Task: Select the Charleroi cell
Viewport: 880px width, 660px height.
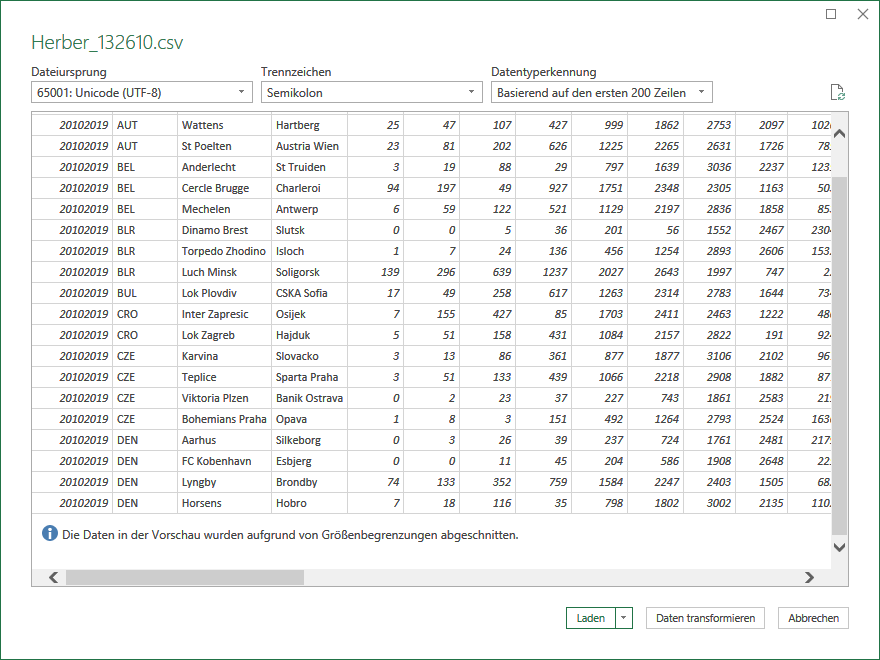Action: [309, 188]
